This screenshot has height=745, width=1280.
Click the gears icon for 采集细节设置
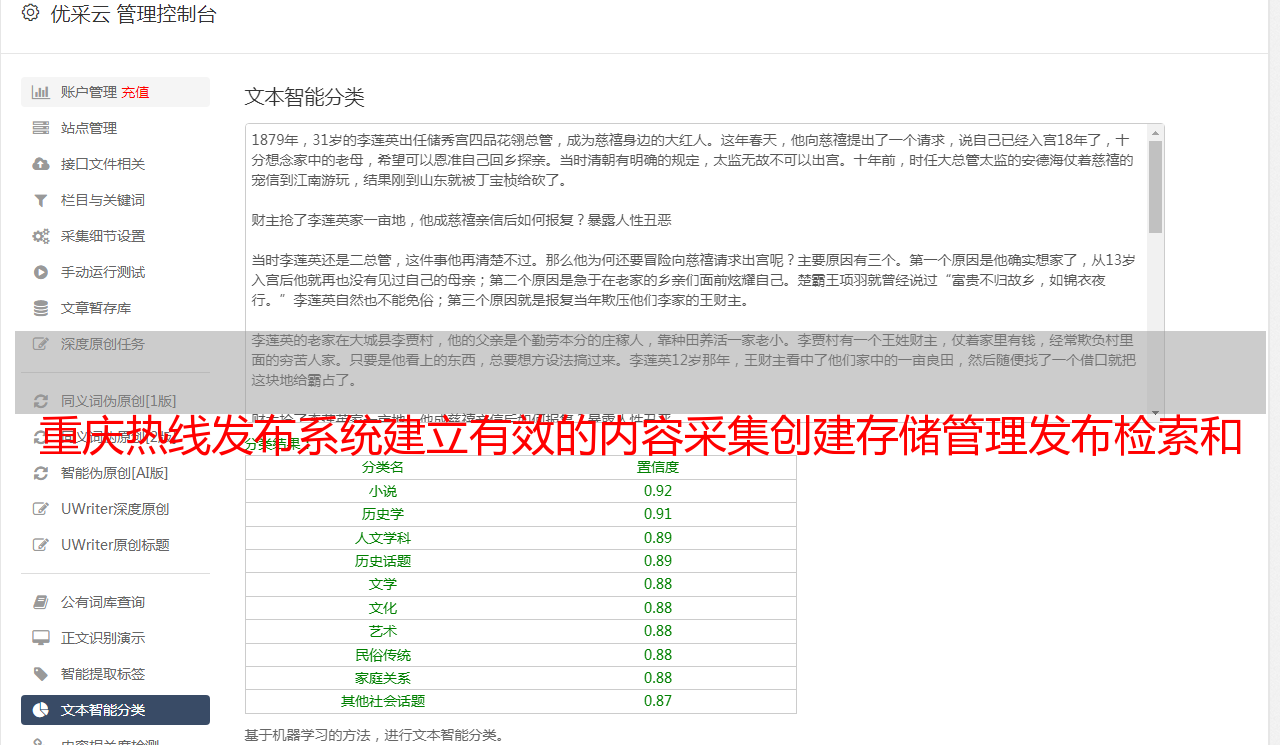(41, 236)
